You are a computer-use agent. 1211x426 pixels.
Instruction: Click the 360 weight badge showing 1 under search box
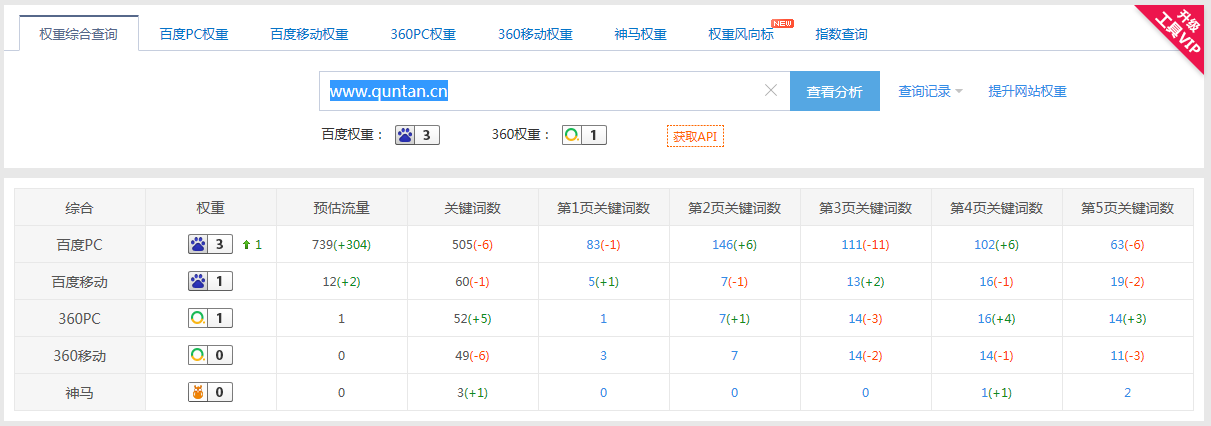click(584, 135)
